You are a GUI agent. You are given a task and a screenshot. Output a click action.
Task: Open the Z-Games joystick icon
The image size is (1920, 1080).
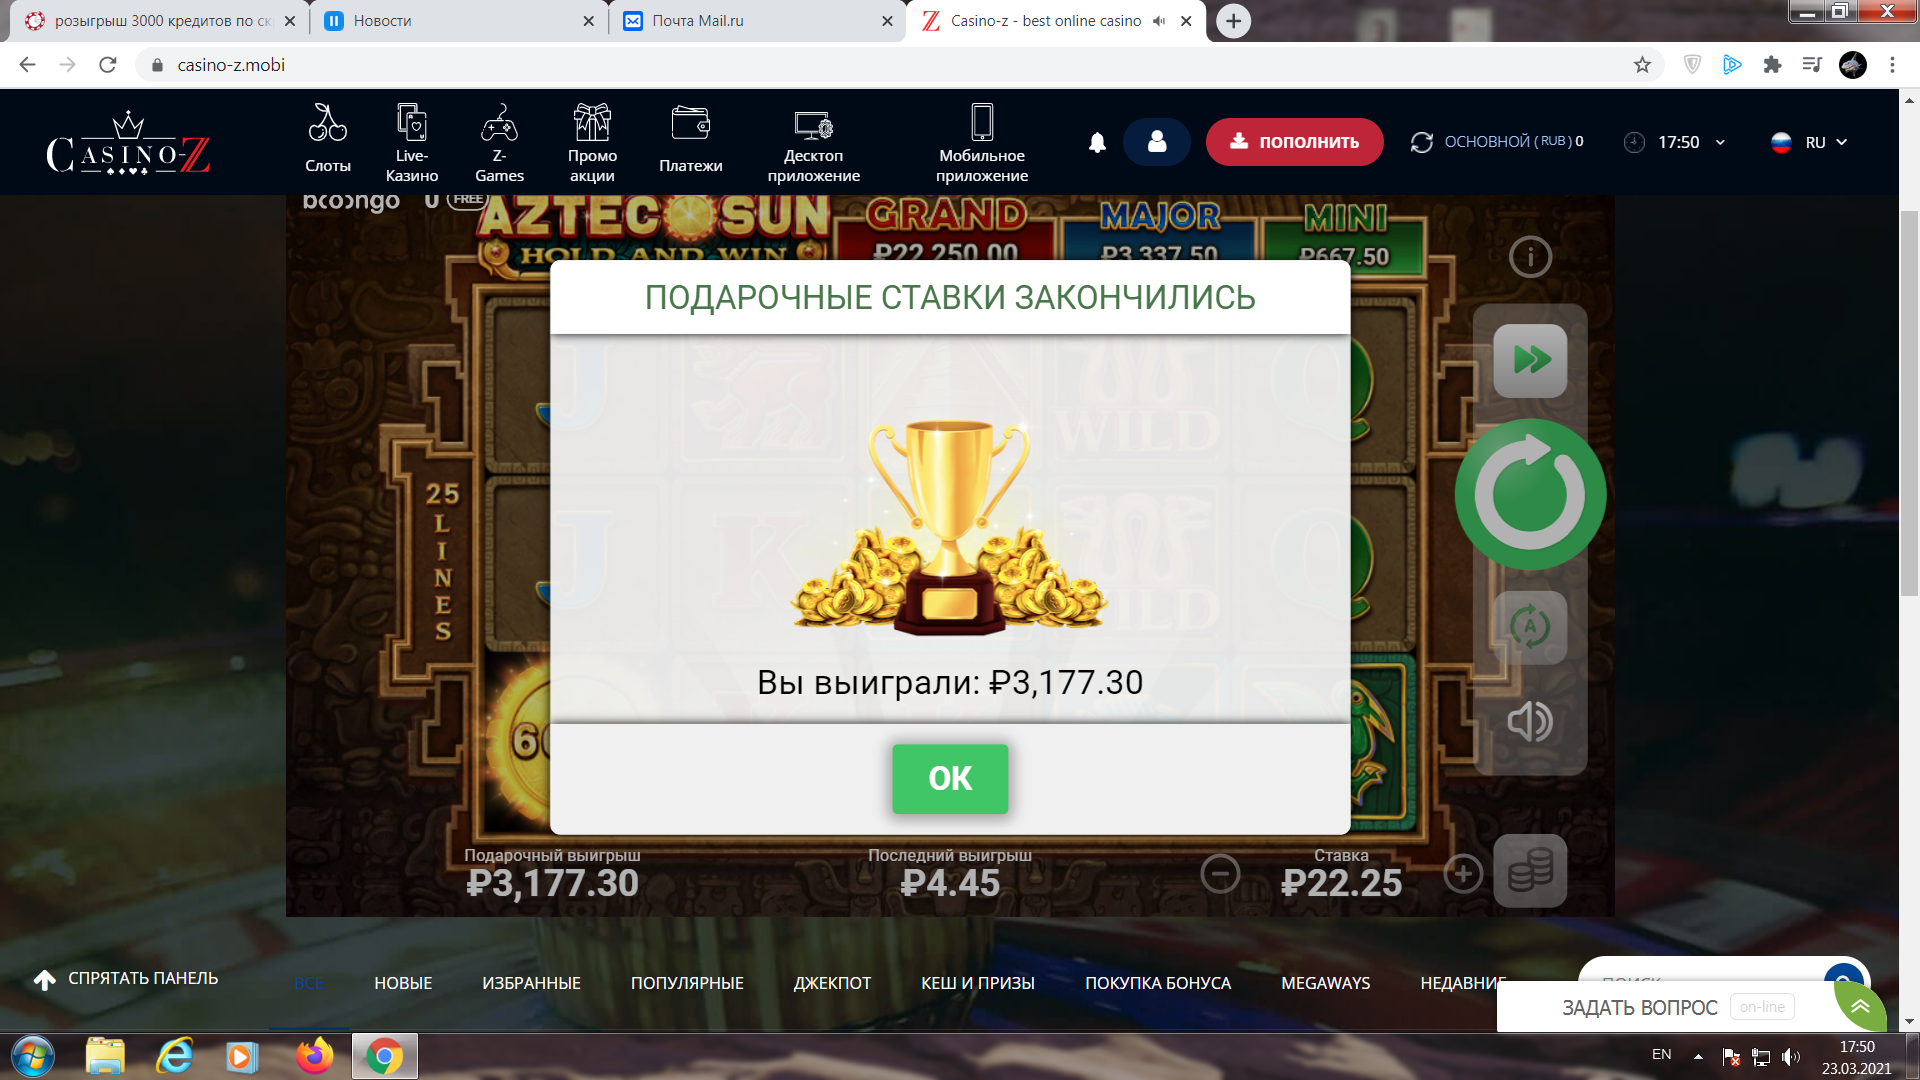(499, 122)
